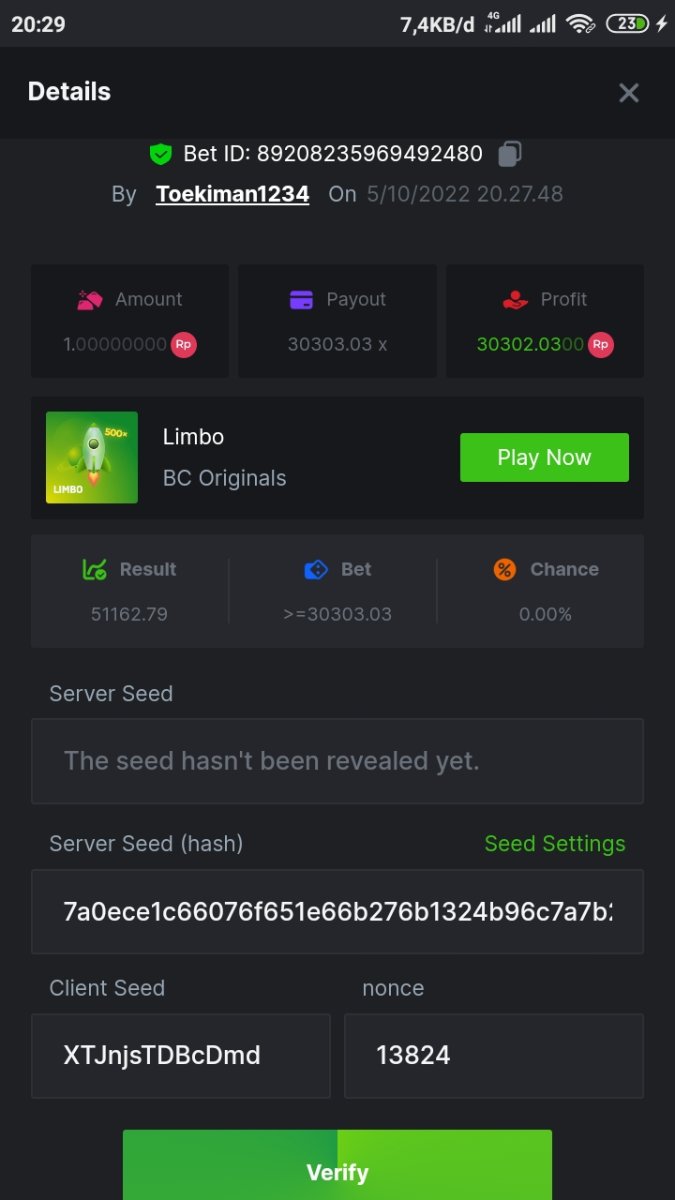Click the nonce input field
This screenshot has height=1200, width=675.
tap(493, 1055)
